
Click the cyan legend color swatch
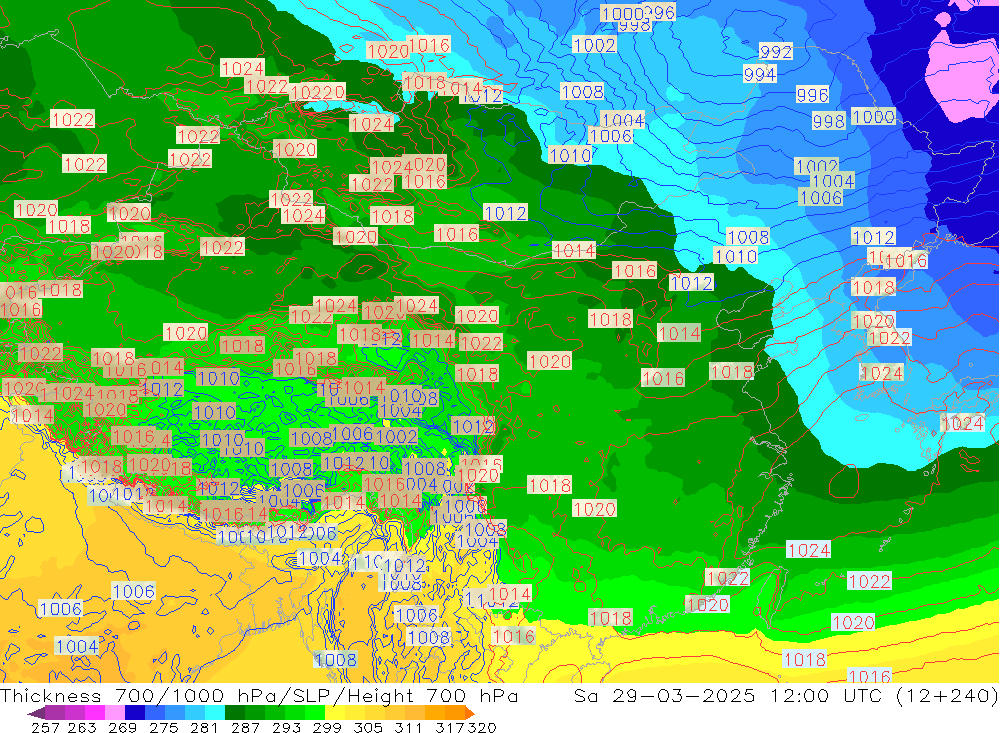pyautogui.click(x=215, y=713)
